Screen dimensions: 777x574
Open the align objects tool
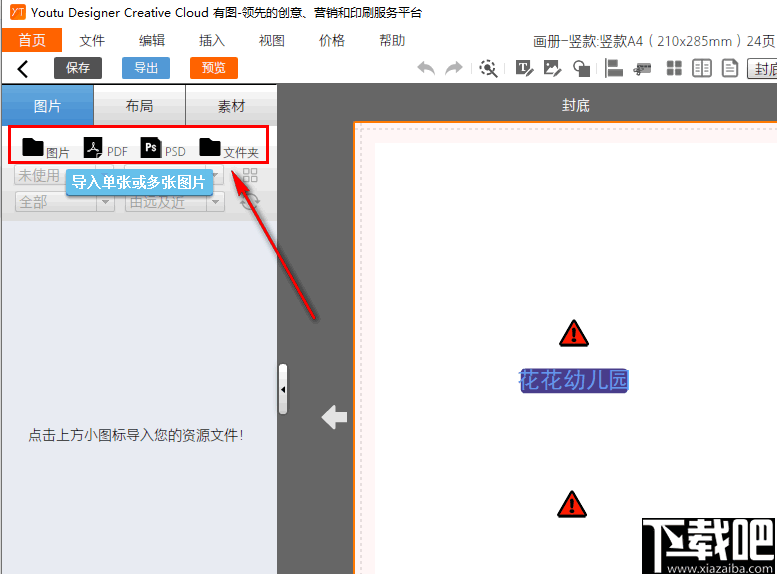614,68
